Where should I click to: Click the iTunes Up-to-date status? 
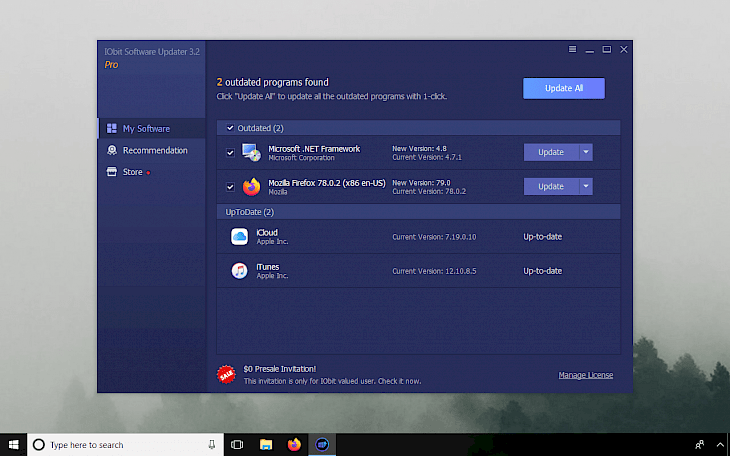[x=542, y=271]
